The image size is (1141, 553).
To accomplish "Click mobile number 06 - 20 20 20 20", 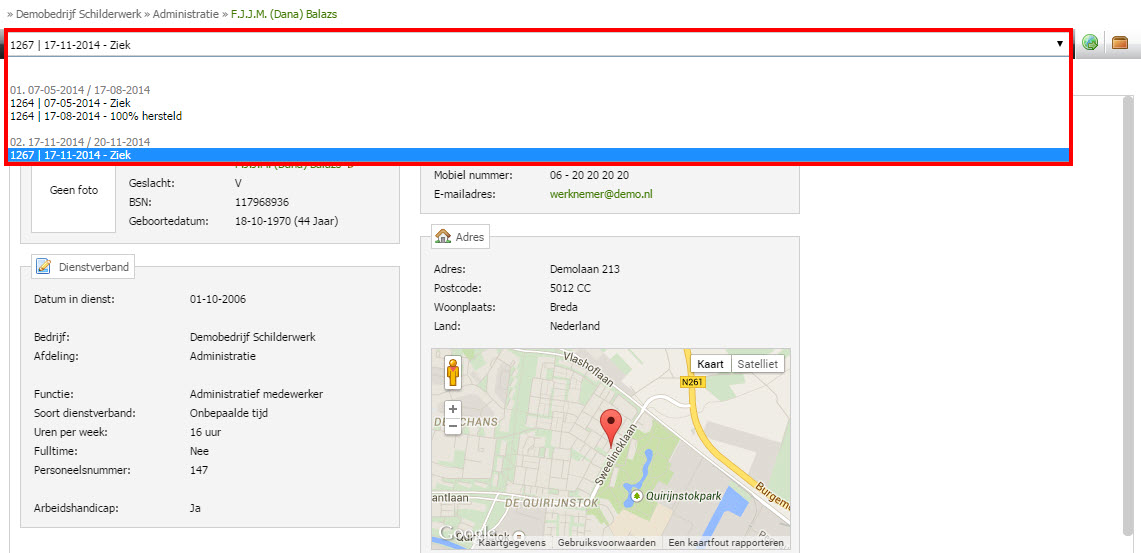I will (x=589, y=175).
